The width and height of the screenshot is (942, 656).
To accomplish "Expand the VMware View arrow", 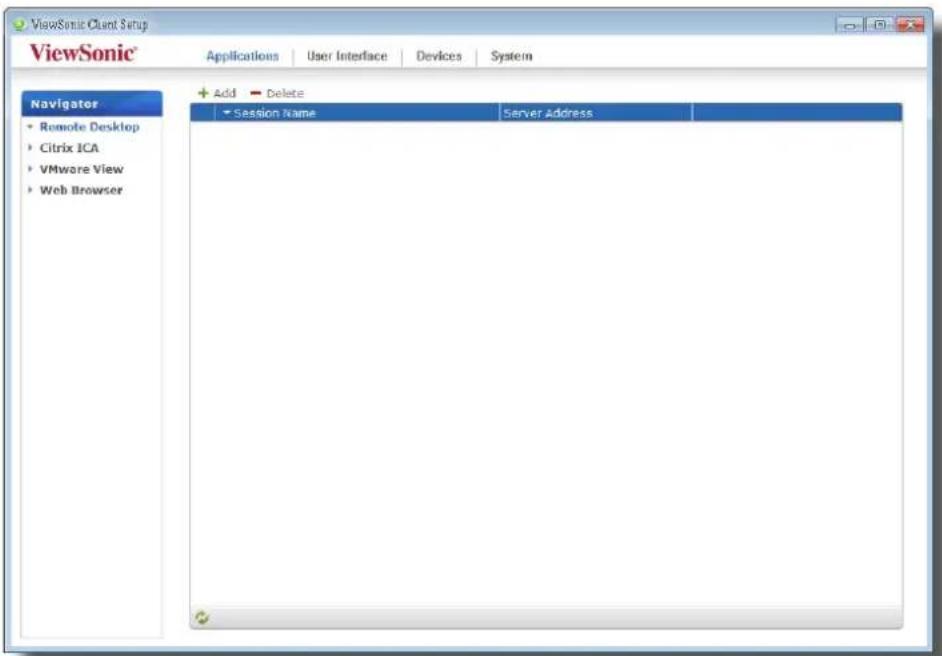I will click(29, 169).
